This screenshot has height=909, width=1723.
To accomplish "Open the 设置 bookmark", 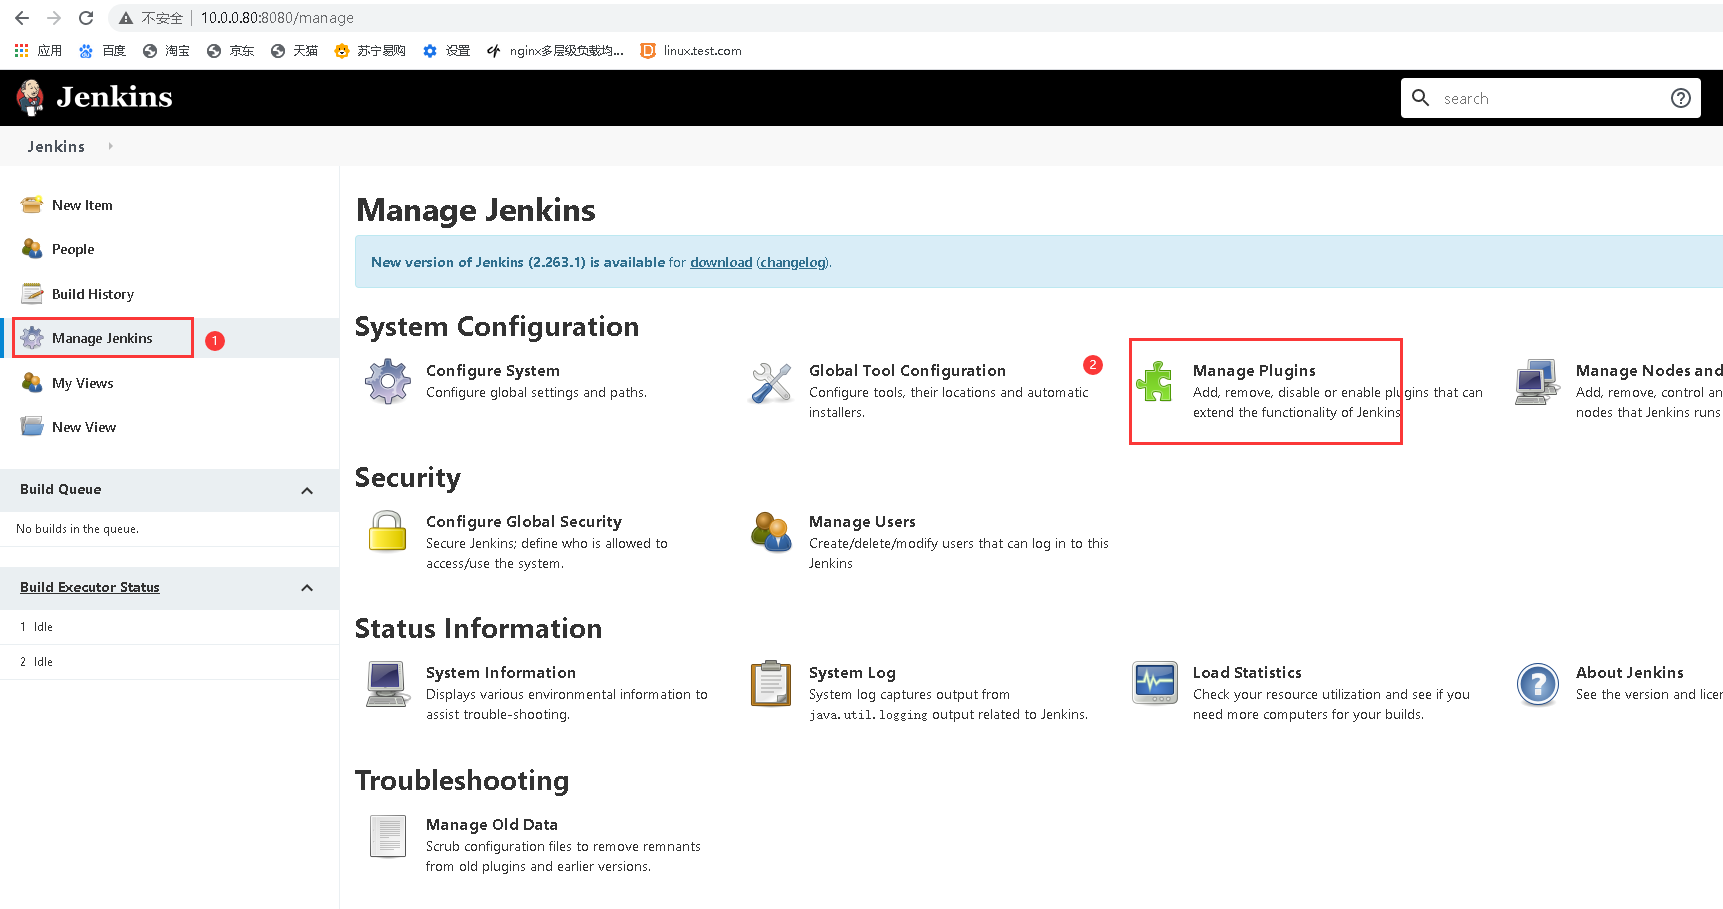I will 446,51.
